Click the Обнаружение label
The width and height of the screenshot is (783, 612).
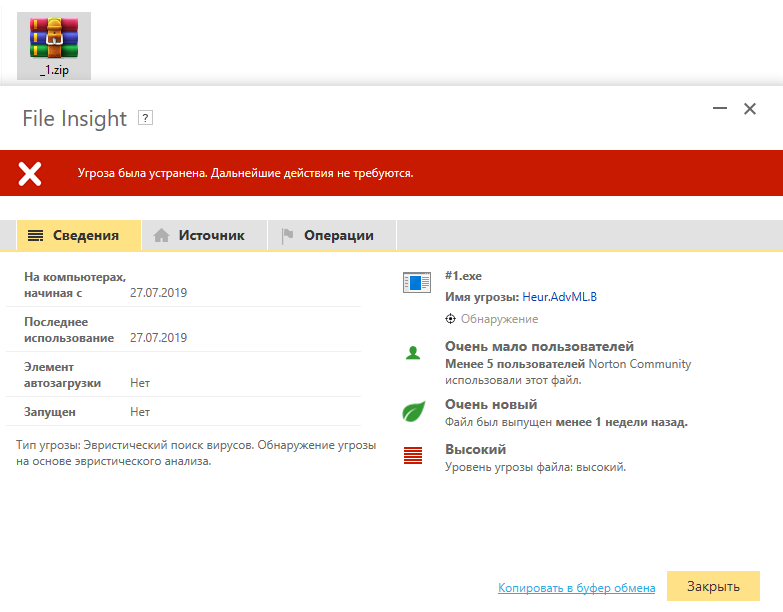pyautogui.click(x=499, y=319)
